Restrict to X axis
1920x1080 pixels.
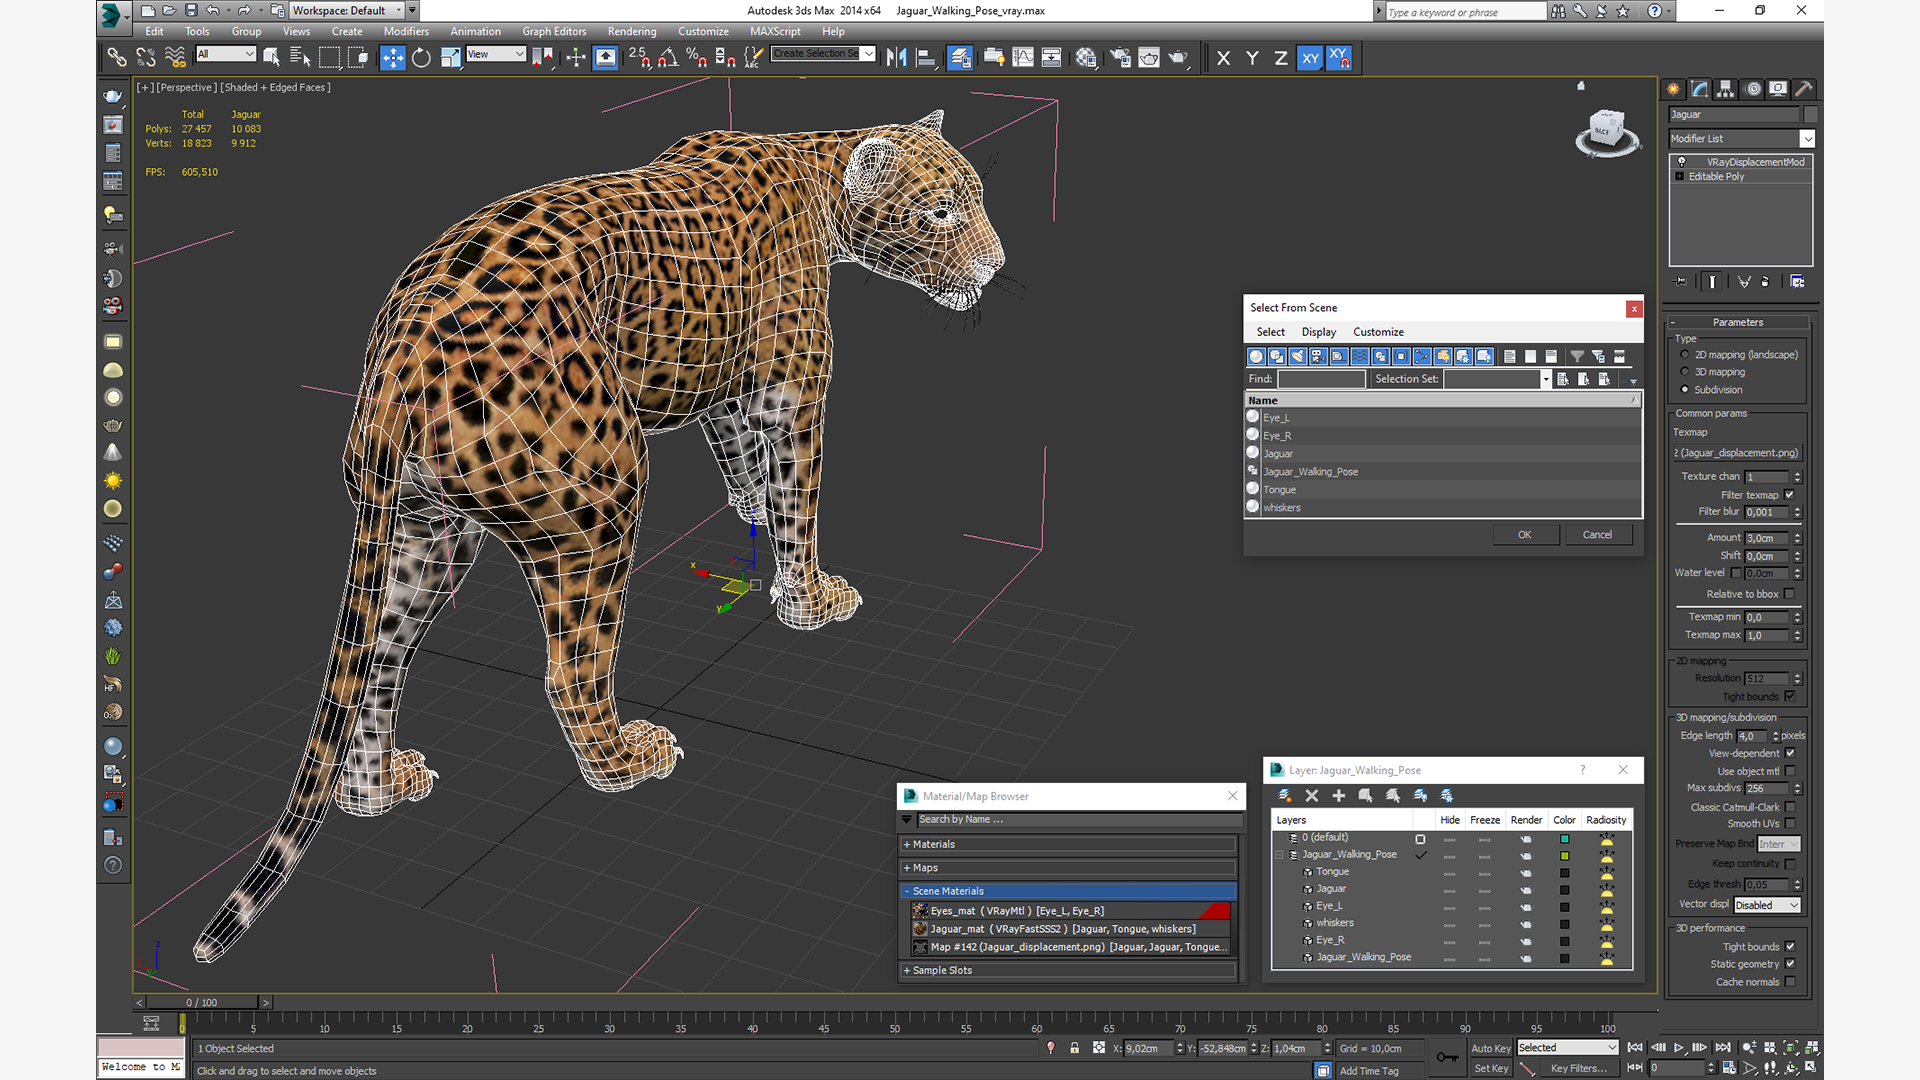click(x=1223, y=58)
